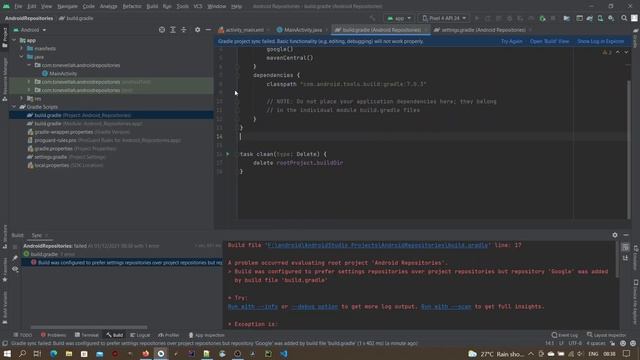Open build.gradle path link in error output
The height and width of the screenshot is (360, 640).
coord(377,245)
